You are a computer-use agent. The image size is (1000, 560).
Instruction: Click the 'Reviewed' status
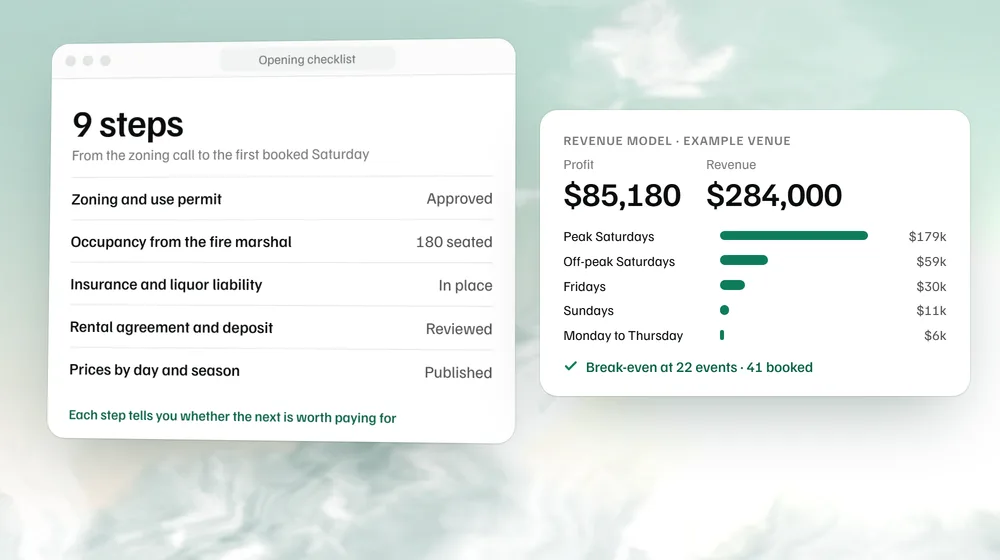(459, 328)
